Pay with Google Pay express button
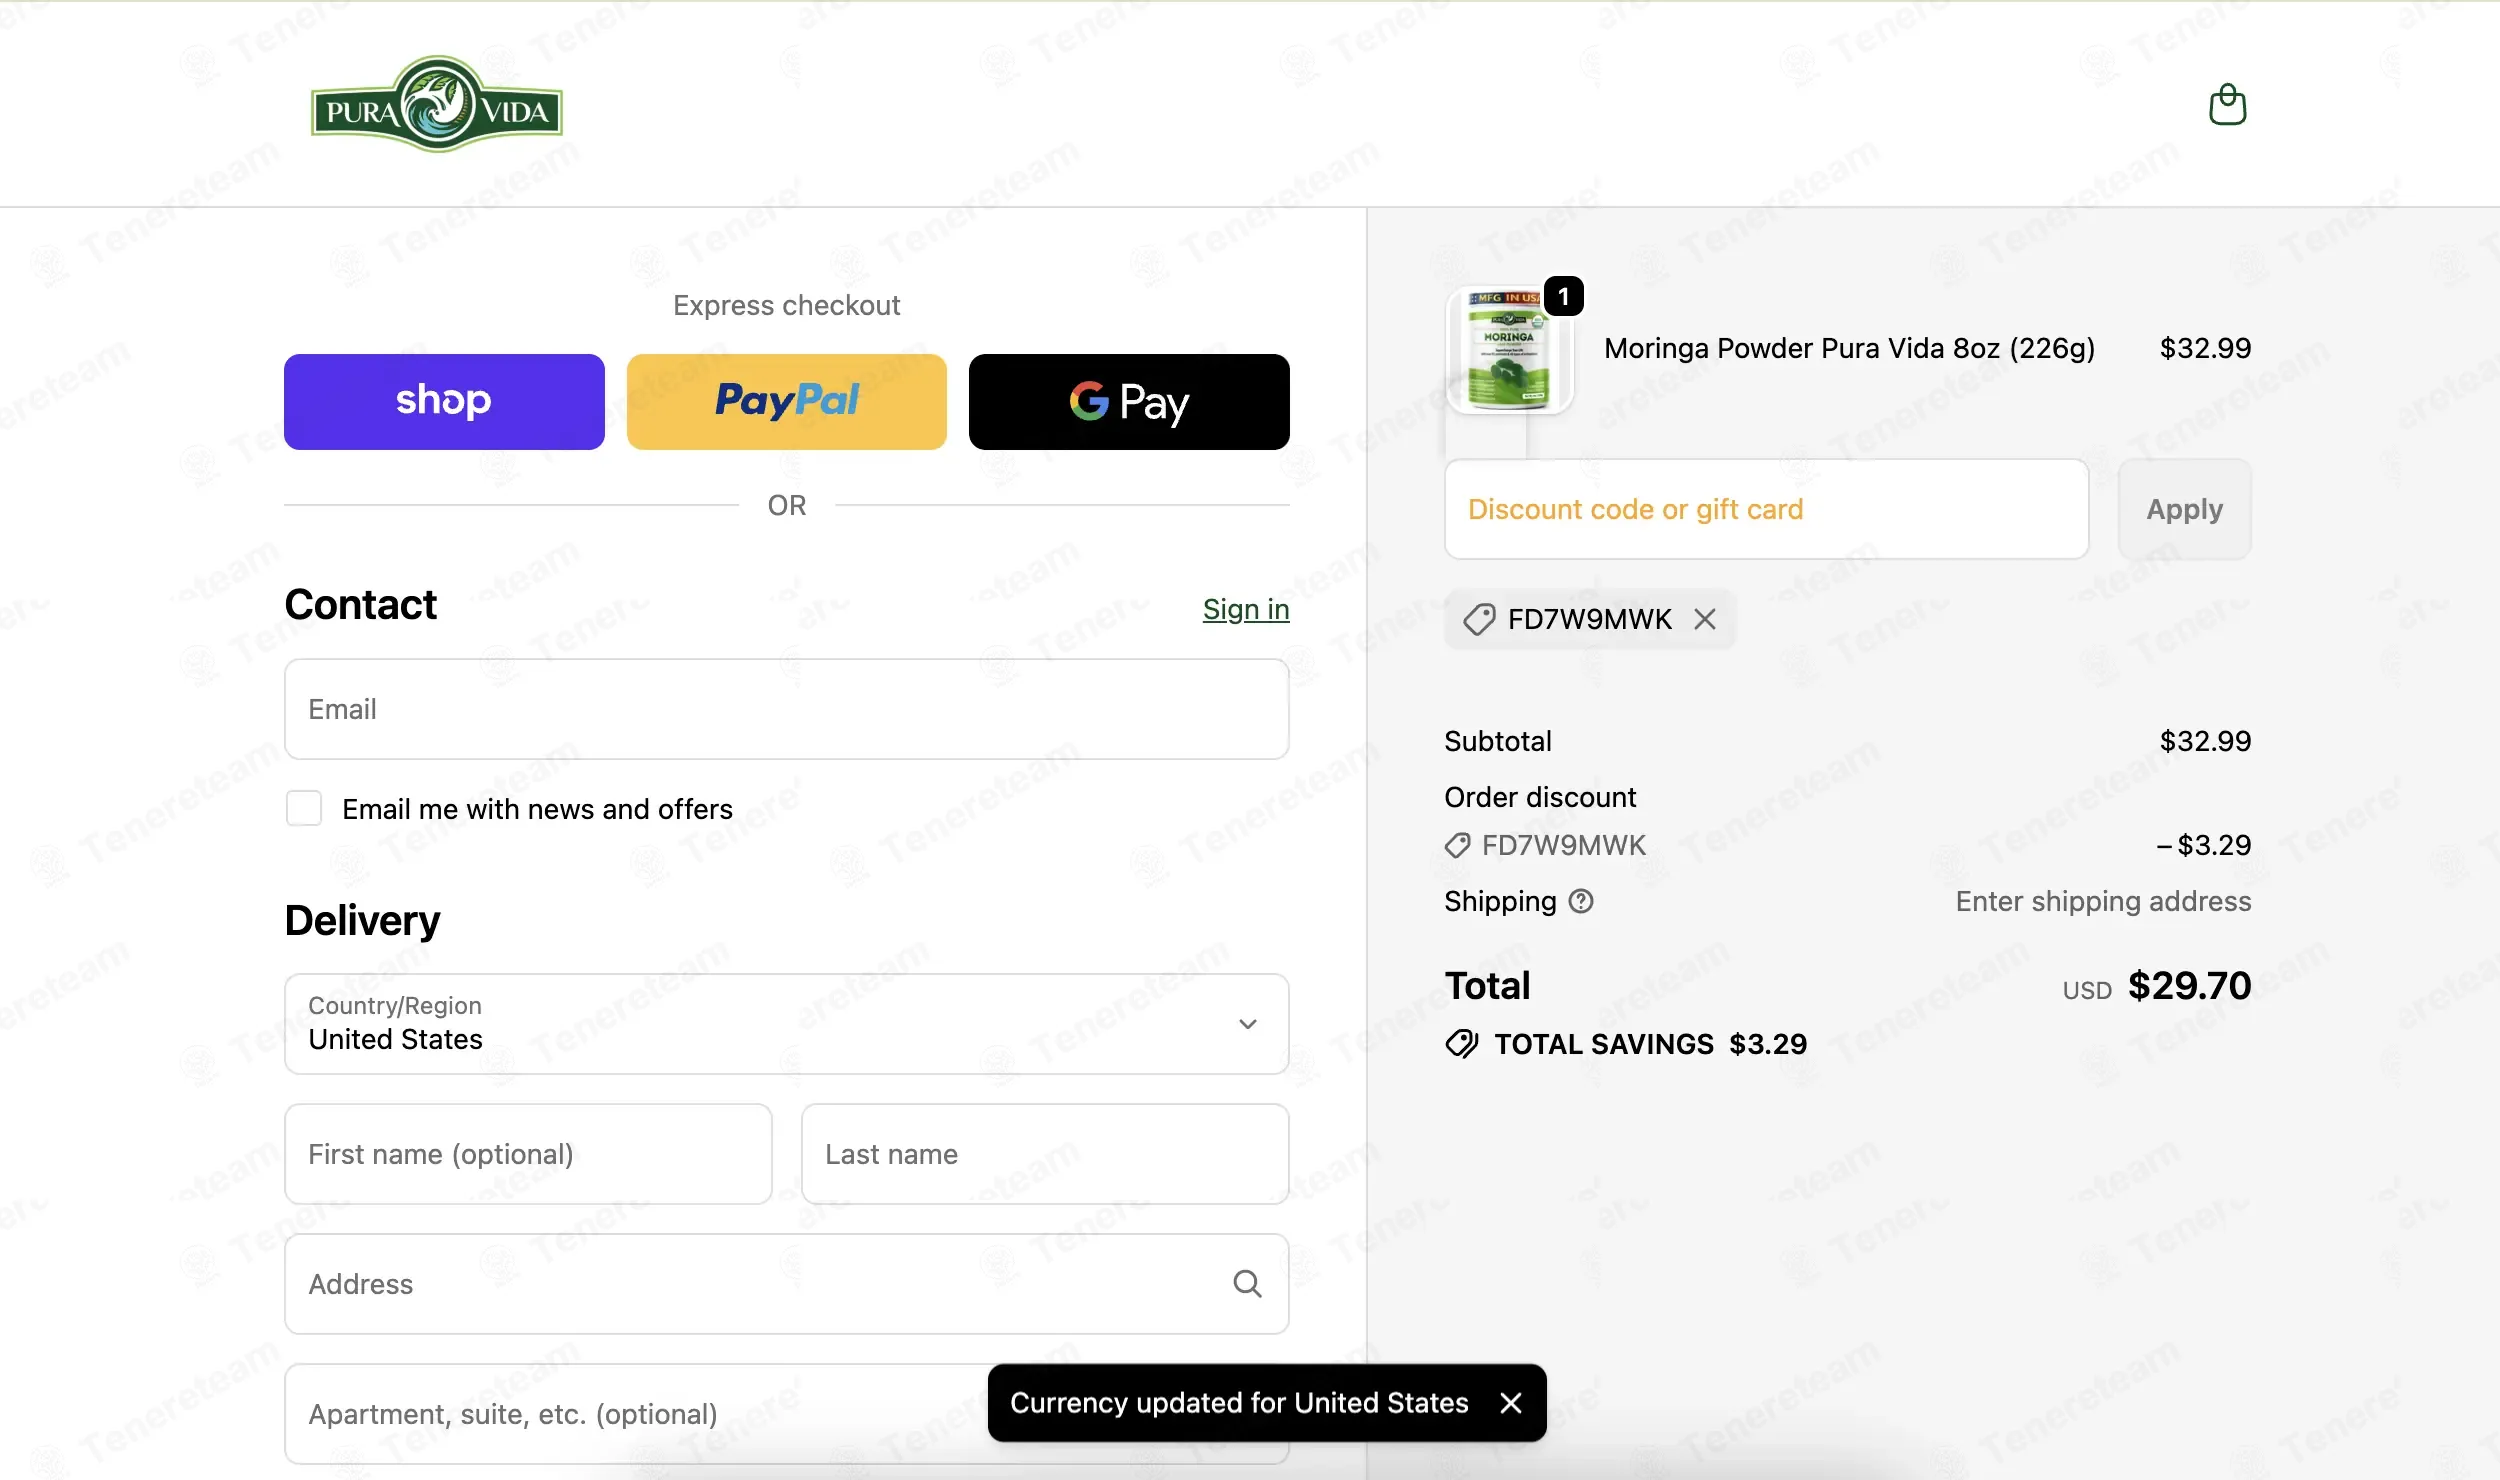The height and width of the screenshot is (1480, 2500). (1129, 401)
